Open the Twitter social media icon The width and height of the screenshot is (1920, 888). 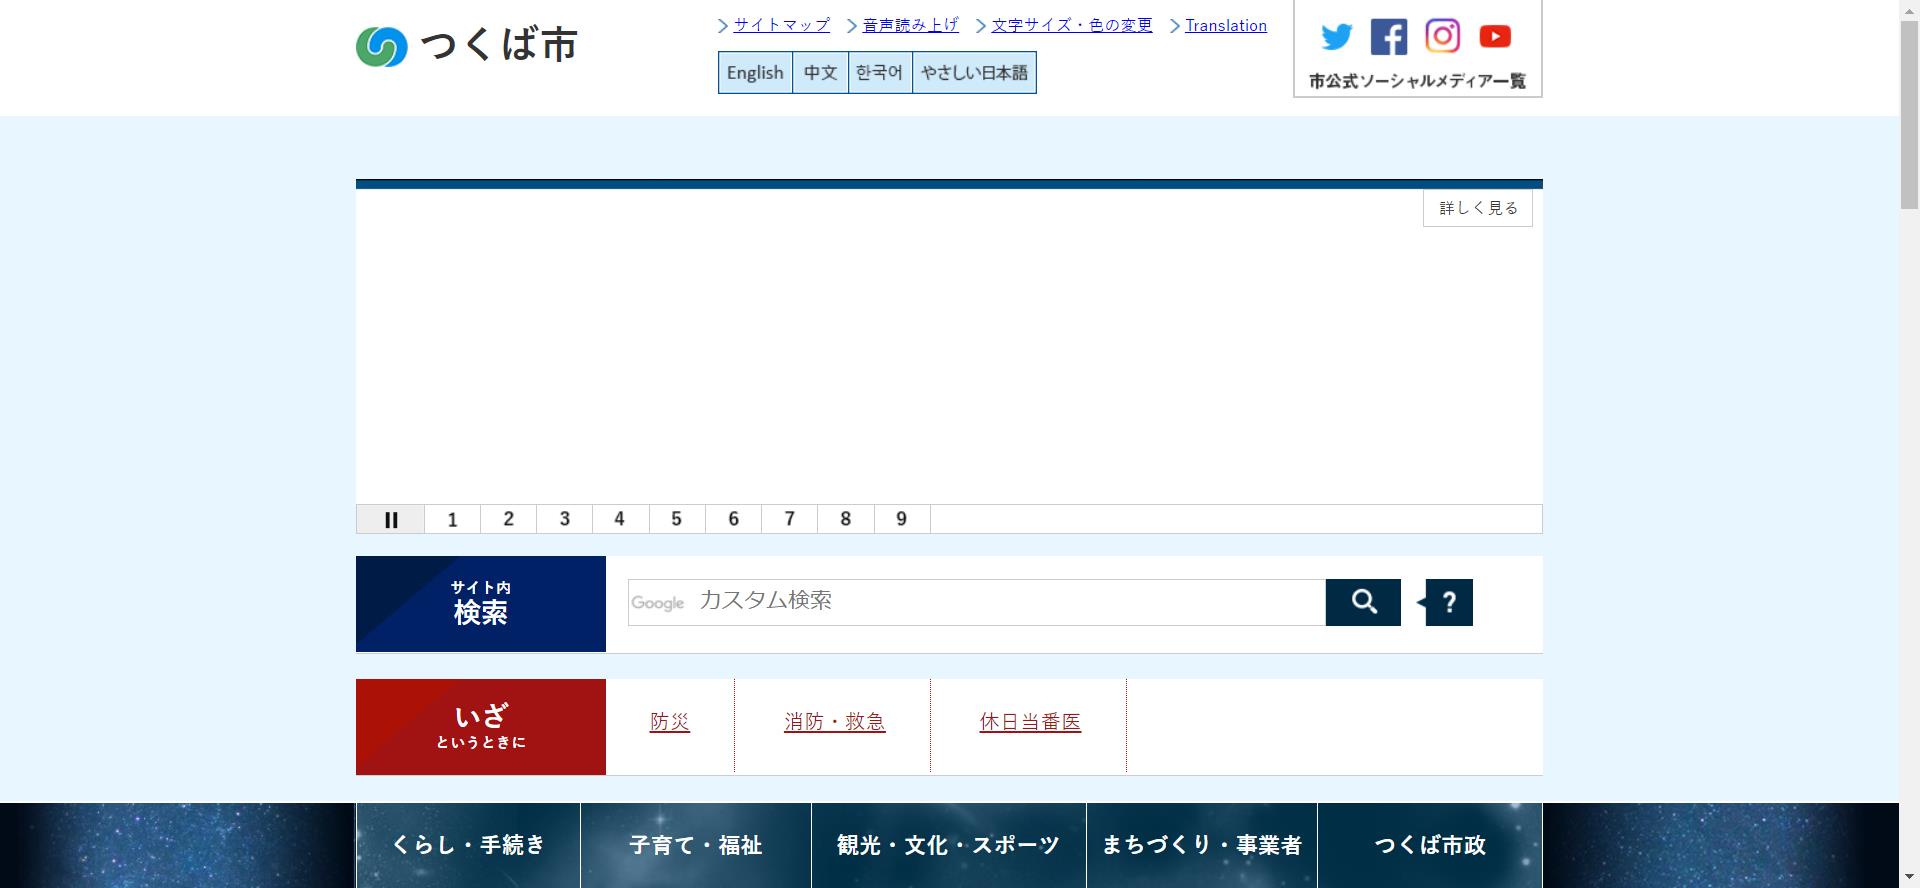[x=1336, y=37]
